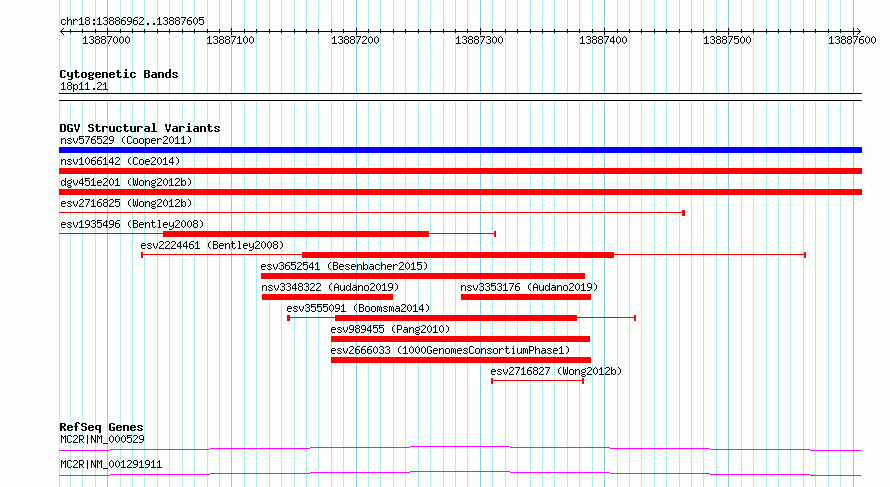This screenshot has height=487, width=890.
Task: Select the nsv3353176 variant bar
Action: click(526, 297)
